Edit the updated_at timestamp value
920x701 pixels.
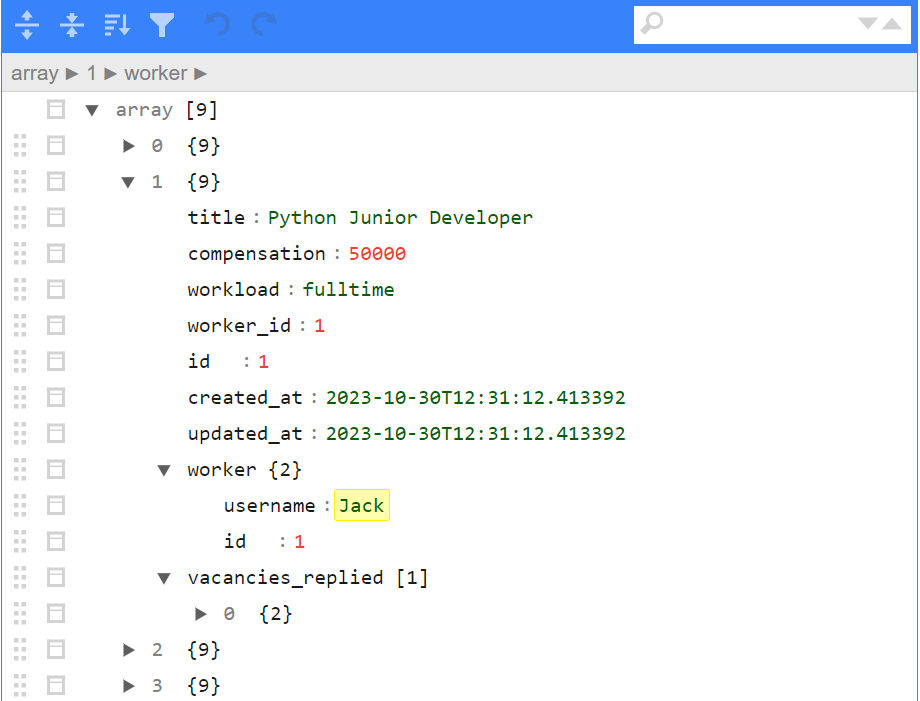[476, 434]
